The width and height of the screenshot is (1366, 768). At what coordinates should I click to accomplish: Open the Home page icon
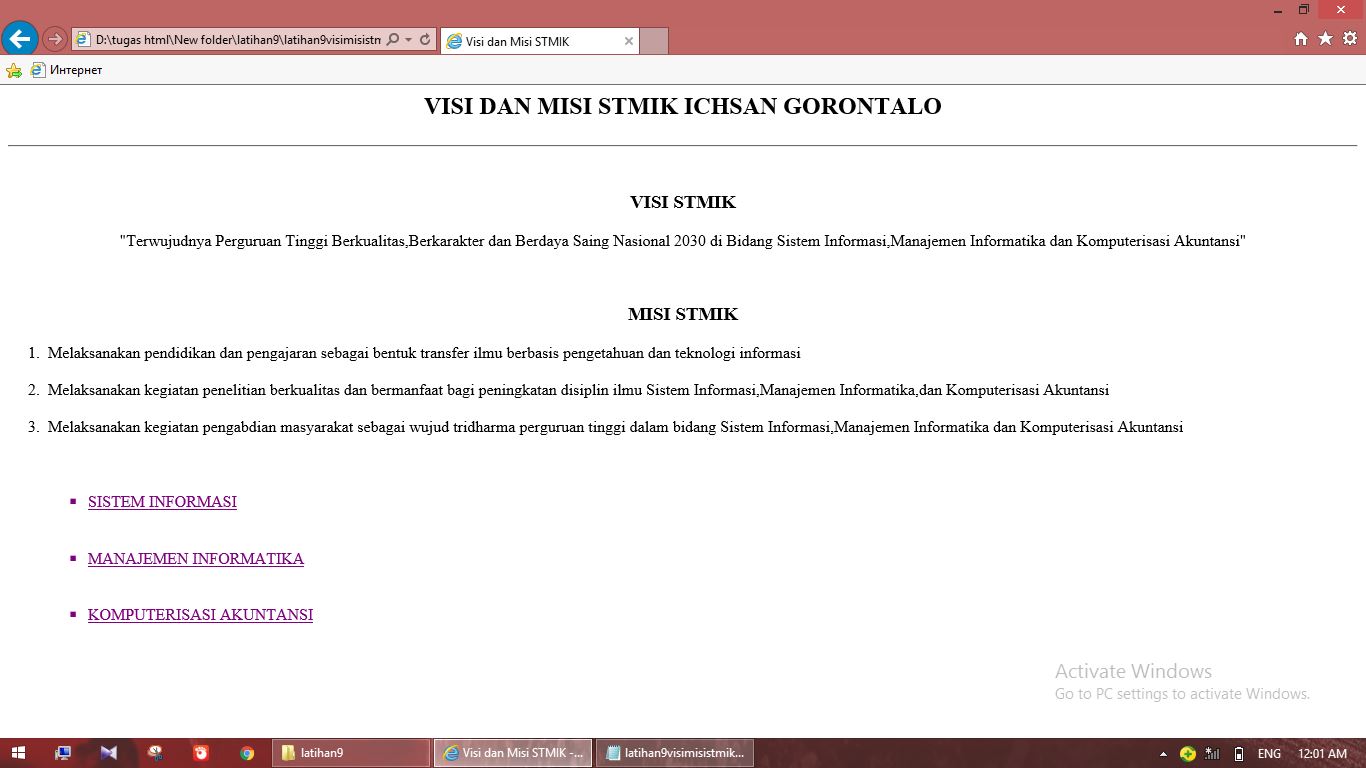(1301, 39)
